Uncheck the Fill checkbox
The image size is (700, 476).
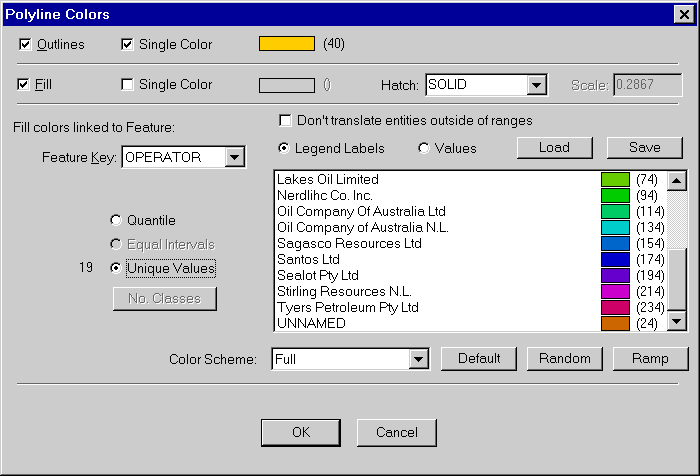click(23, 84)
